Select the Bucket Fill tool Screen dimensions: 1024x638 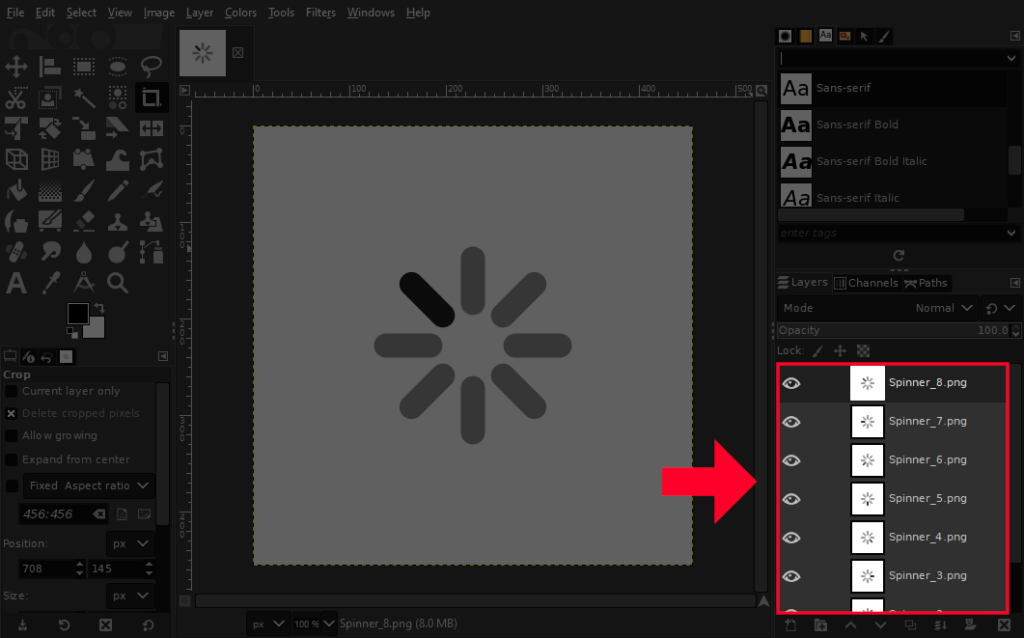click(x=16, y=190)
